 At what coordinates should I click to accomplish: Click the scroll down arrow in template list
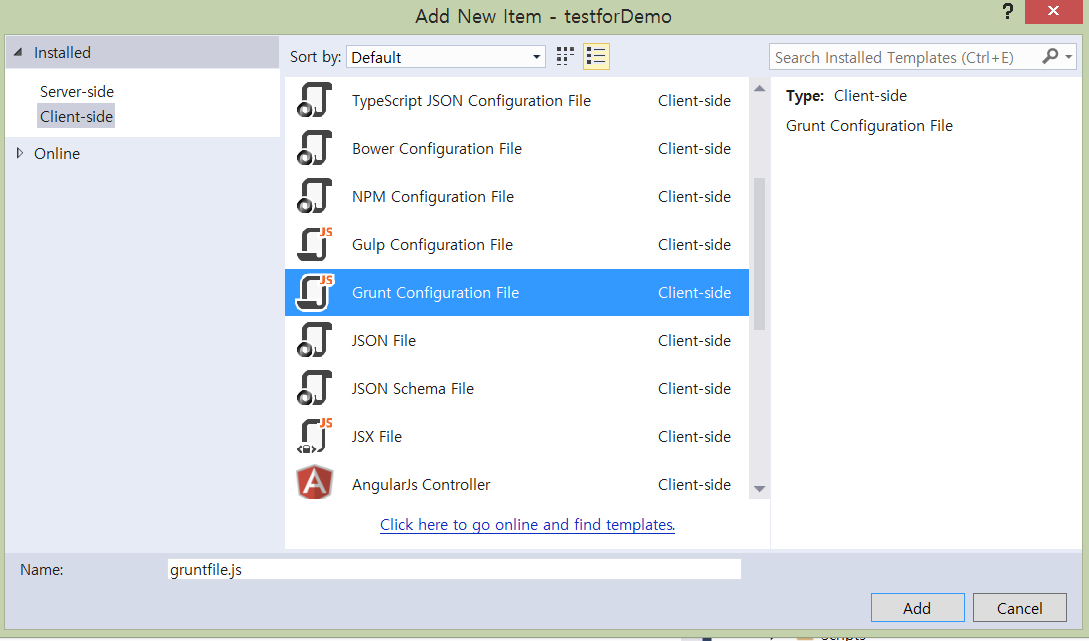[759, 489]
